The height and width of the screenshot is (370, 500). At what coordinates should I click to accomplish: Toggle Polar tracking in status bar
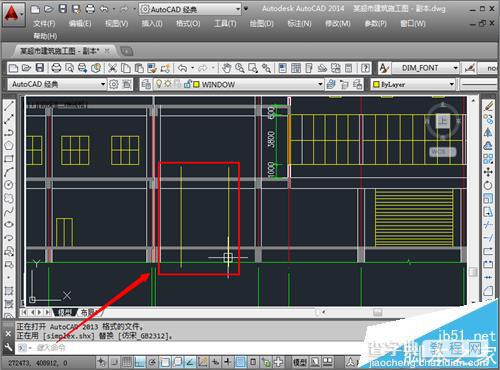[152, 362]
